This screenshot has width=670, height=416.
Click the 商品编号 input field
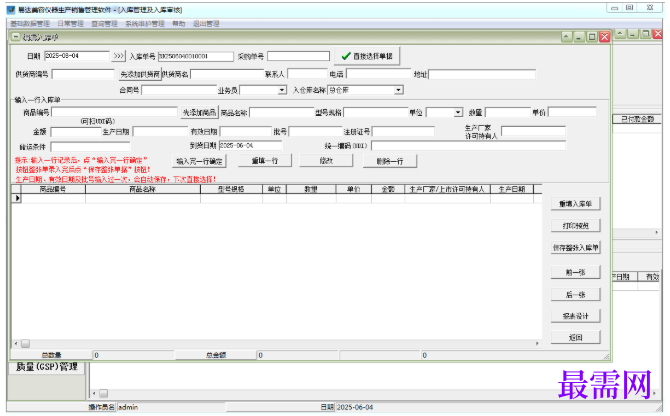115,112
